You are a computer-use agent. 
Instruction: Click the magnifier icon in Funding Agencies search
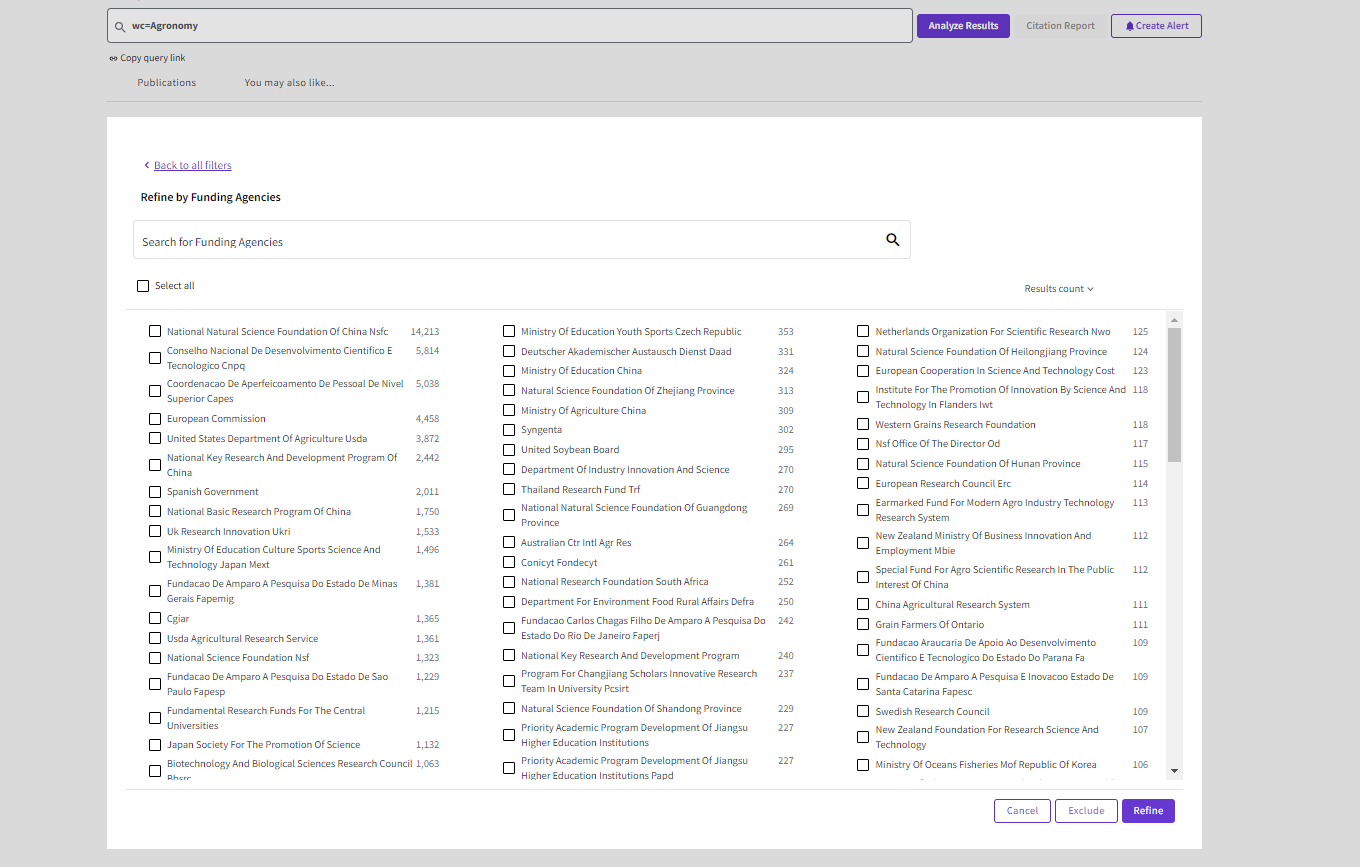click(893, 240)
